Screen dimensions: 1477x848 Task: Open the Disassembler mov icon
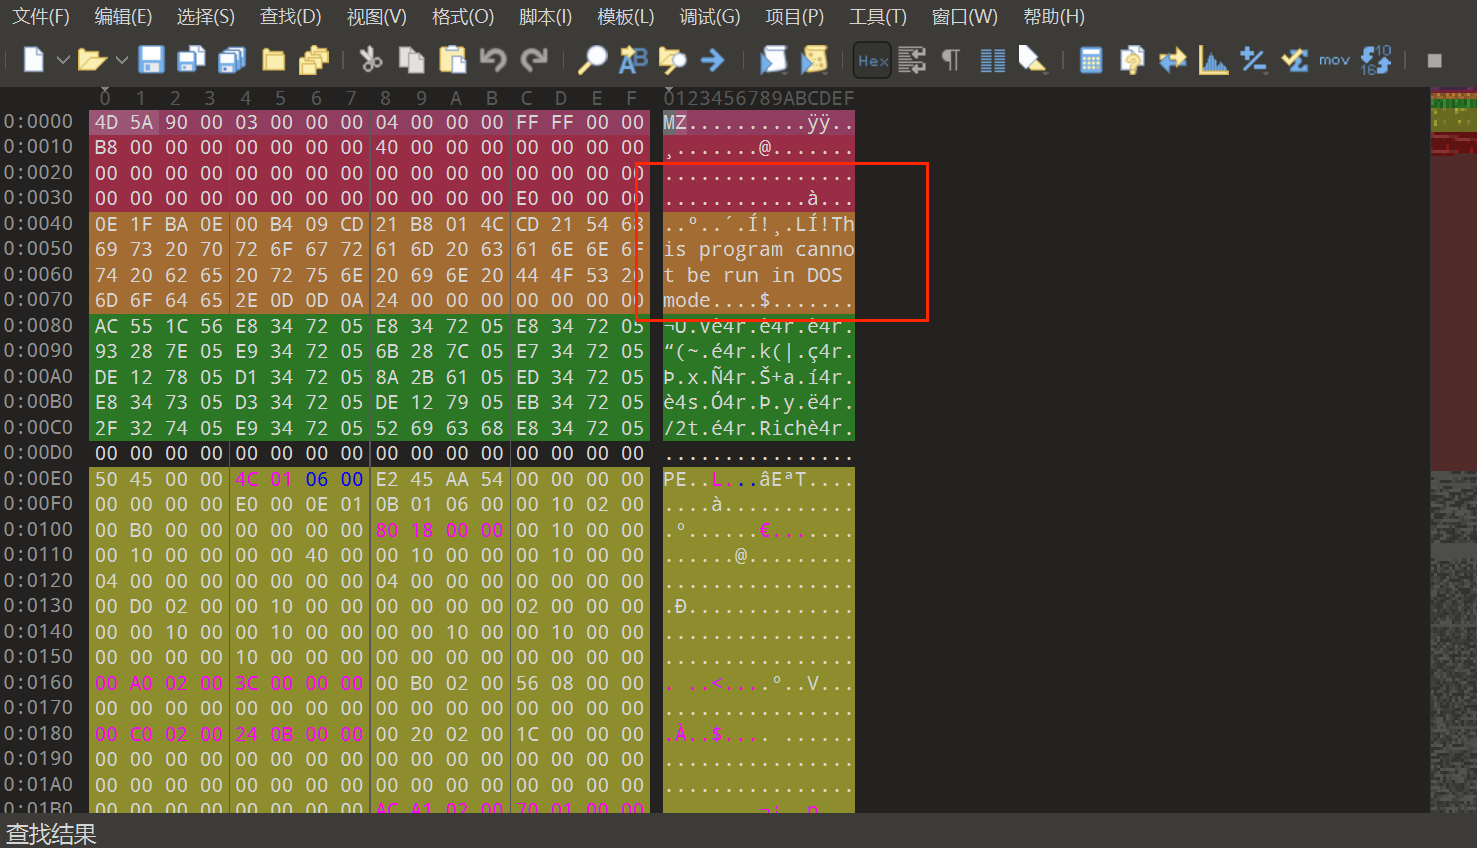[x=1334, y=60]
